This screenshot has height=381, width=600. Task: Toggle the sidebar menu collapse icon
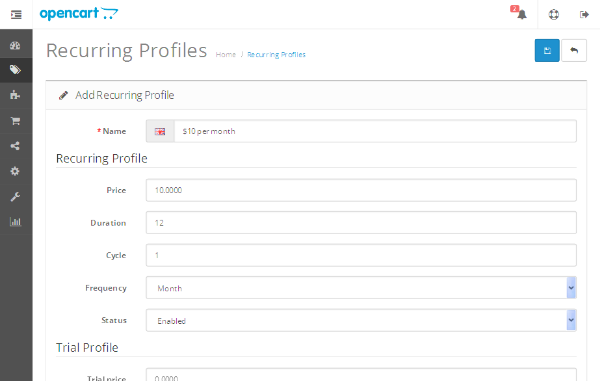tap(16, 15)
